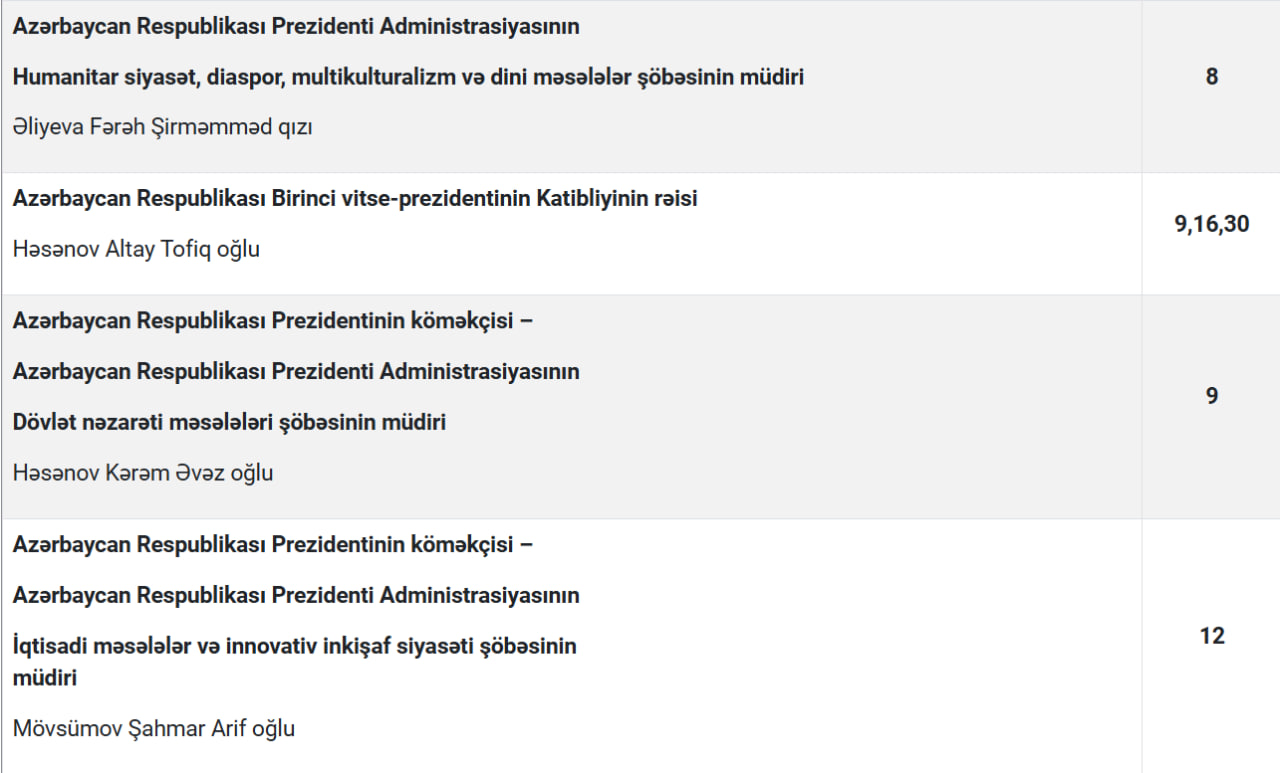
Task: Click the standalone word "müdiri" in last row
Action: tap(45, 677)
